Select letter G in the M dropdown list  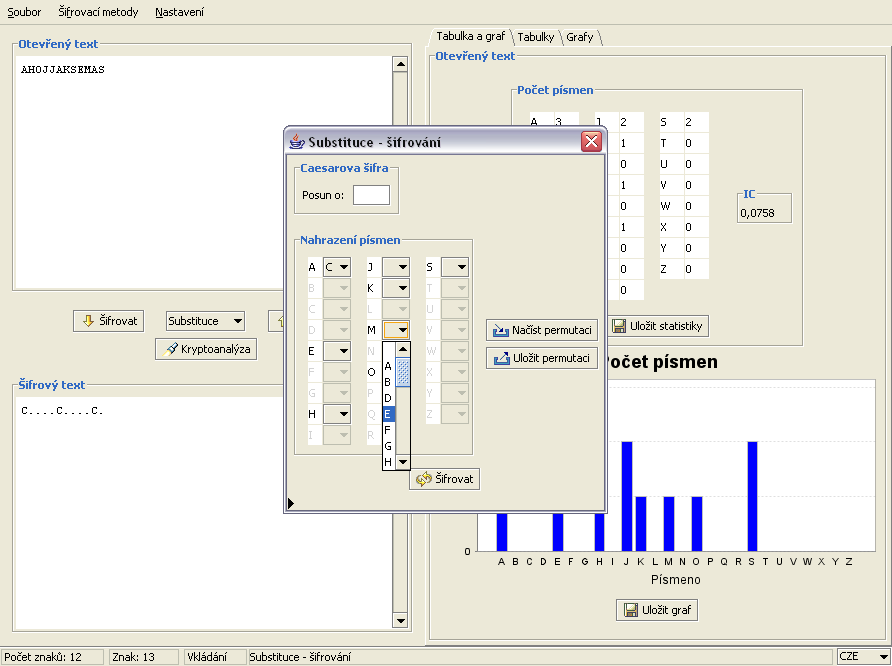[x=389, y=446]
